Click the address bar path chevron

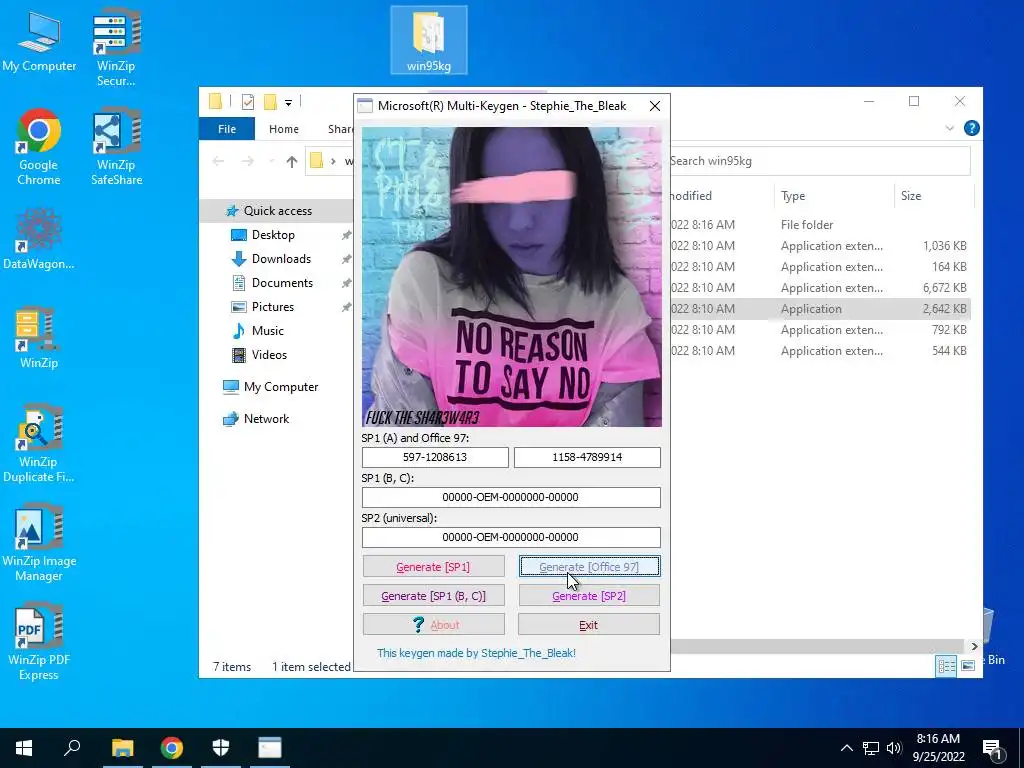pyautogui.click(x=333, y=161)
